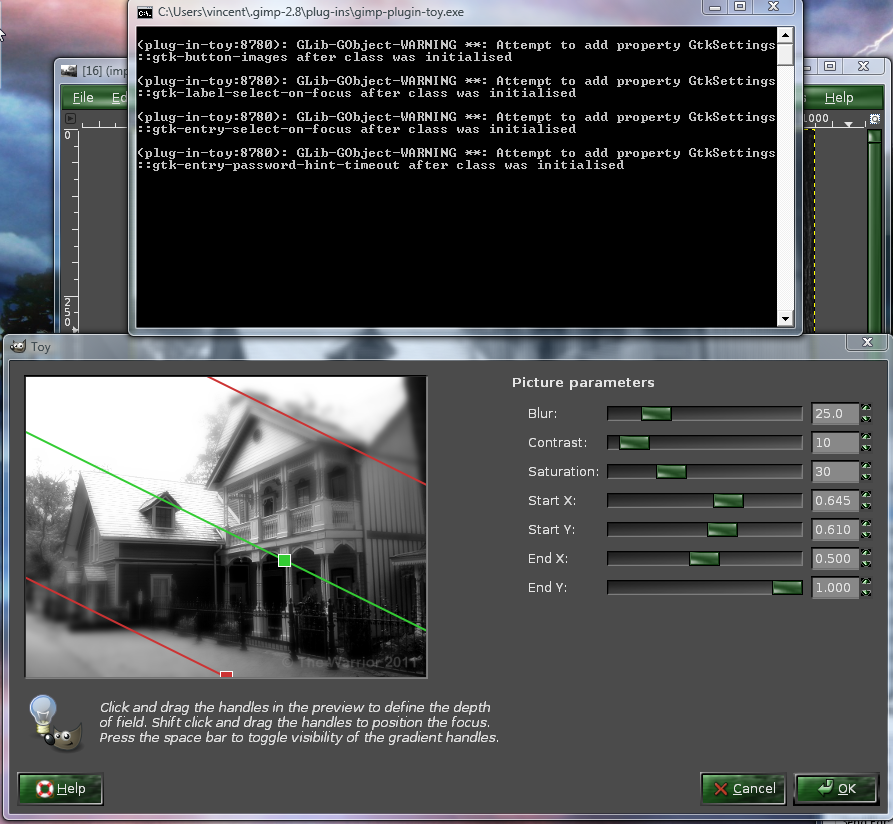893x824 pixels.
Task: Click the OK button
Action: (836, 789)
